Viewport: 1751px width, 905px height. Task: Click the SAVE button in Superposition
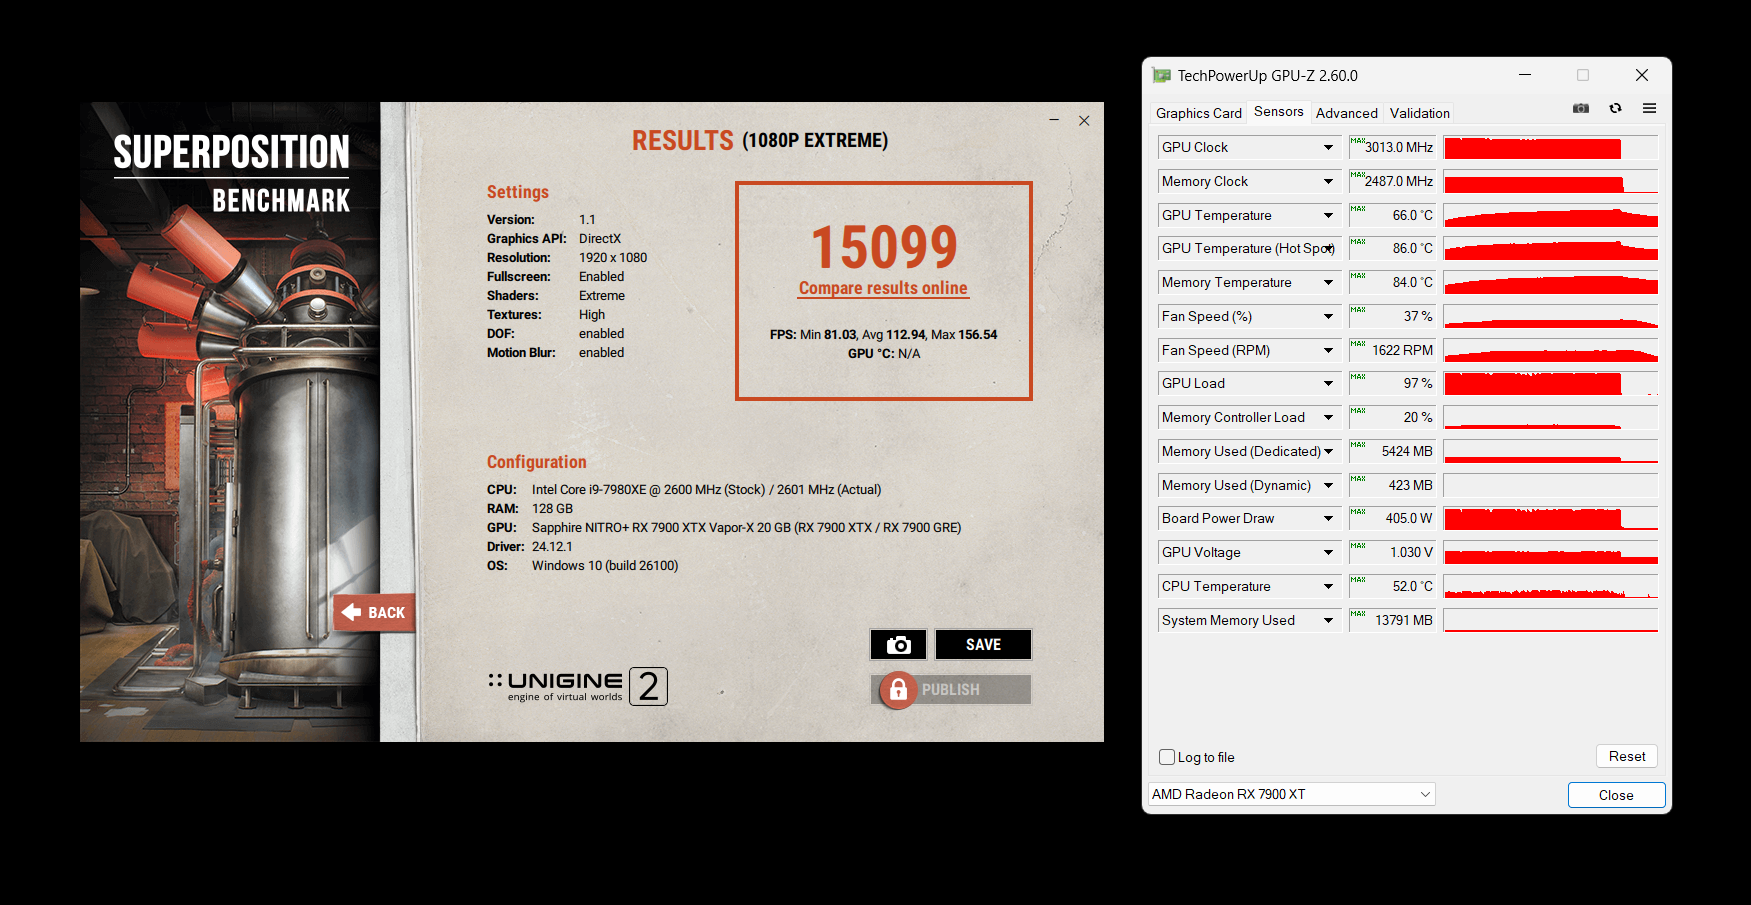983,645
